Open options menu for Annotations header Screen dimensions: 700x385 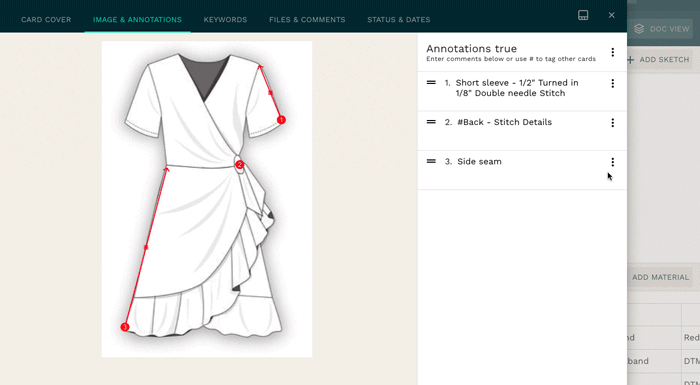(x=612, y=52)
